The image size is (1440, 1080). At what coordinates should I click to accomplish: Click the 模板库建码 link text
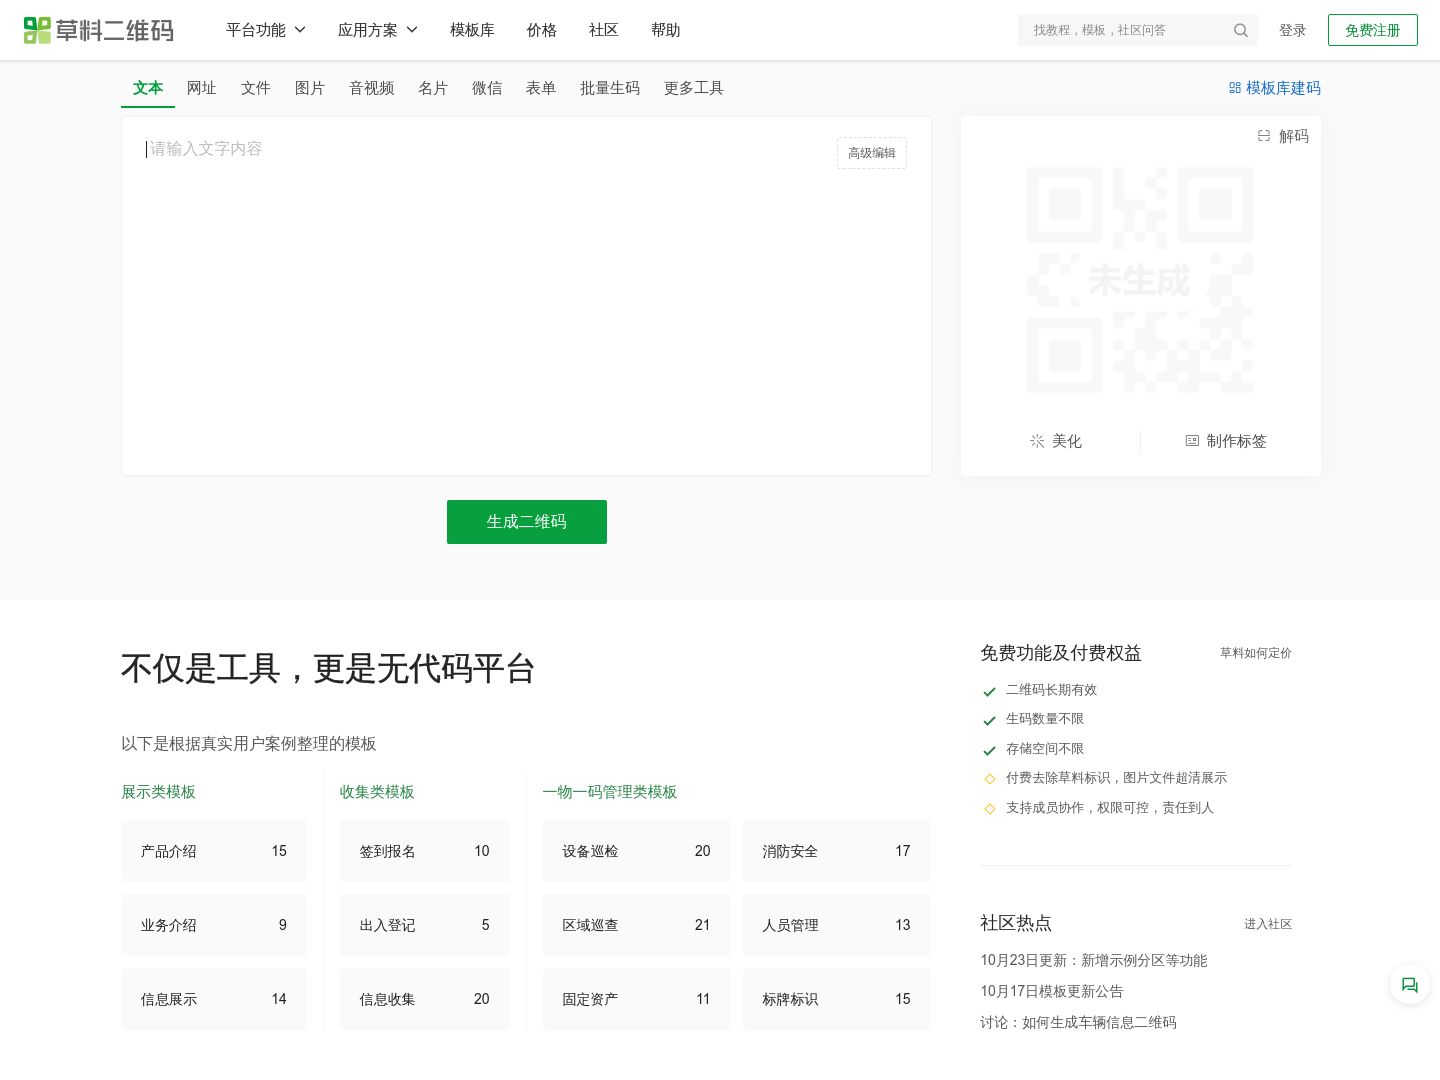click(x=1283, y=88)
